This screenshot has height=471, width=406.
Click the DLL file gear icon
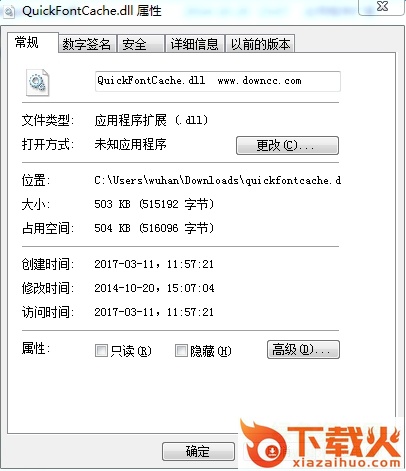pos(38,82)
